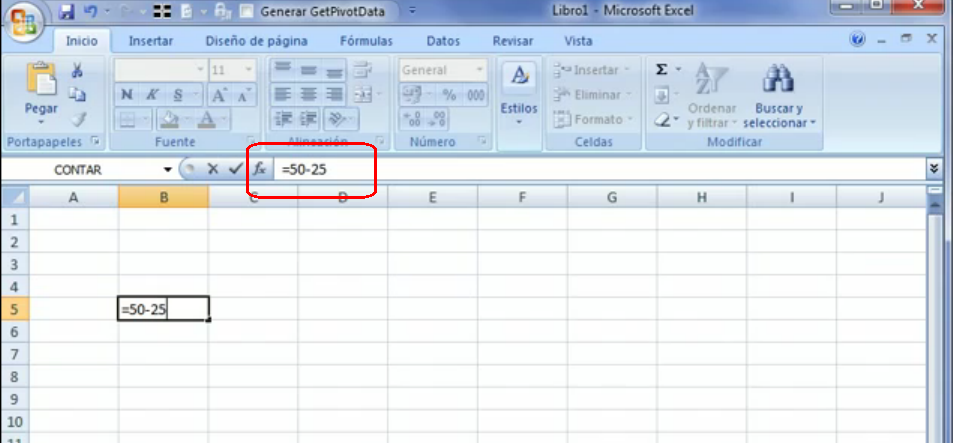Screen dimensions: 953x443
Task: Open the Microsoft Excel help icon
Action: pyautogui.click(x=857, y=41)
